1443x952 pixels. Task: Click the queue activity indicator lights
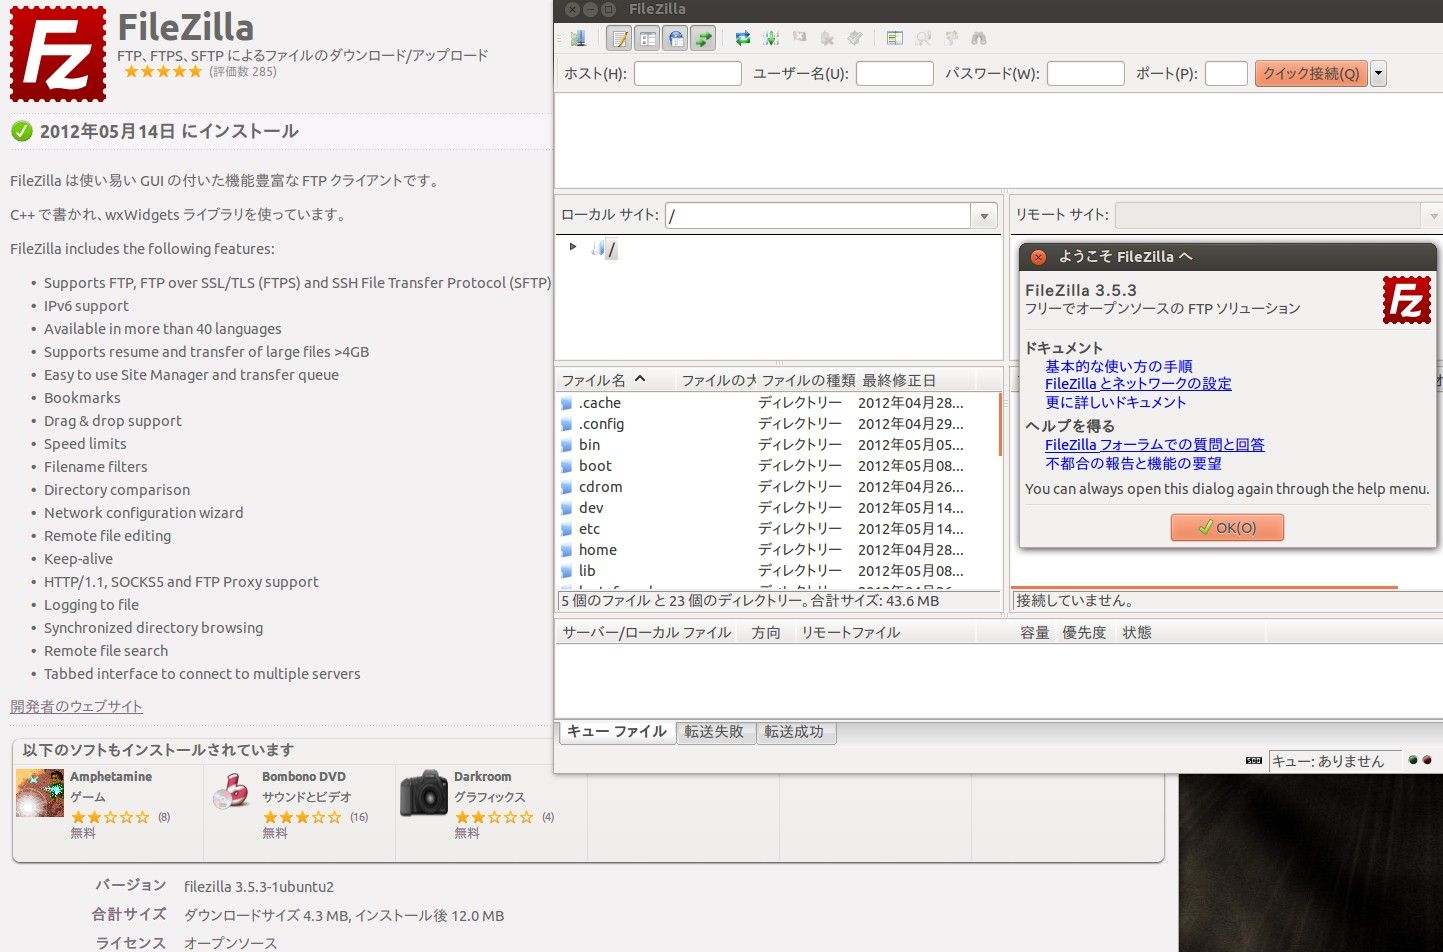click(1420, 760)
